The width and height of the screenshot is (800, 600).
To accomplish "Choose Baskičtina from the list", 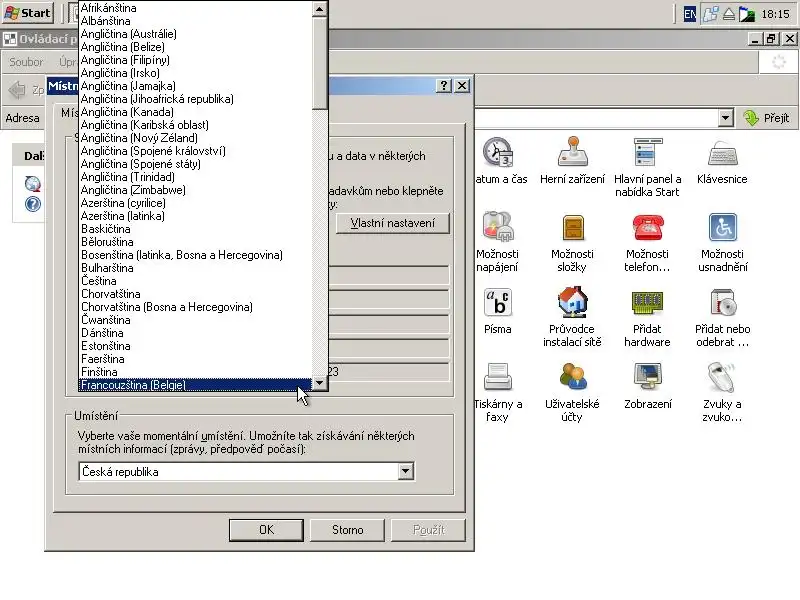I will click(196, 229).
